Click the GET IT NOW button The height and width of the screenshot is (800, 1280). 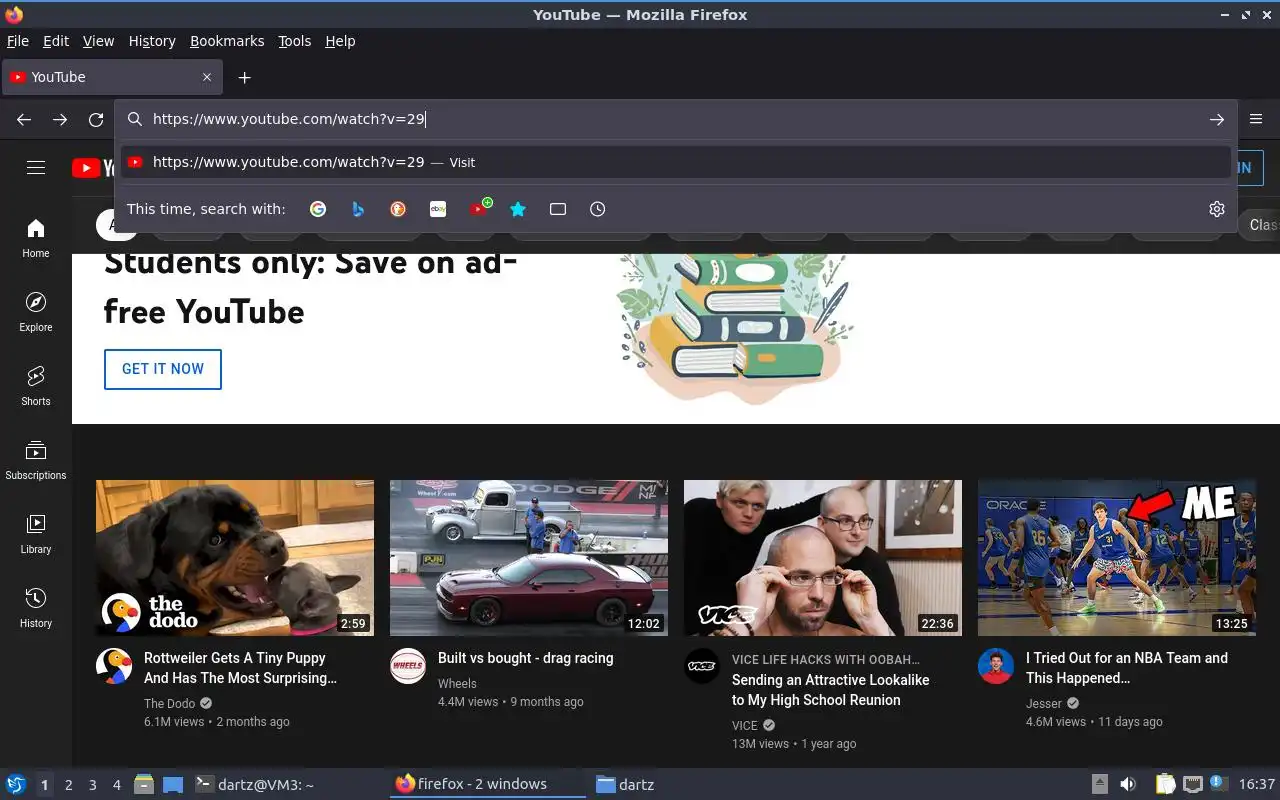coord(163,369)
